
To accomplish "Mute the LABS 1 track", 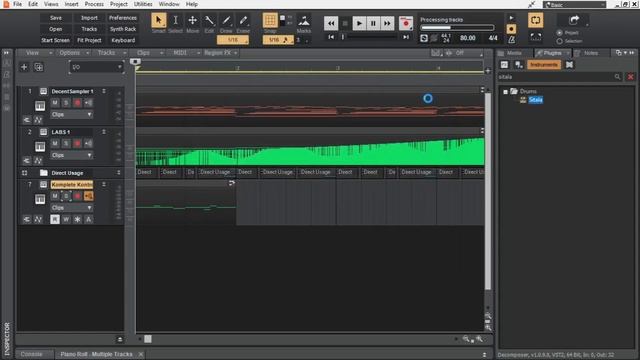I will (x=55, y=143).
